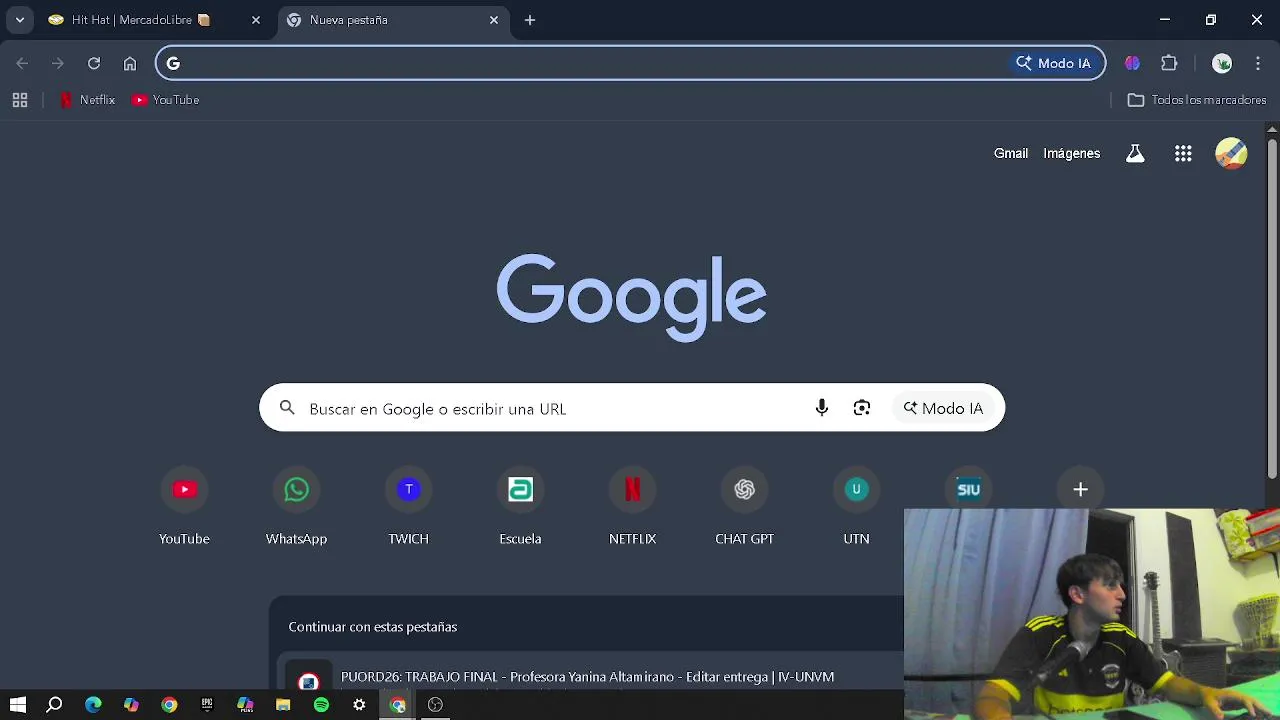The image size is (1280, 720).
Task: Open File Explorer from taskbar
Action: [x=283, y=705]
